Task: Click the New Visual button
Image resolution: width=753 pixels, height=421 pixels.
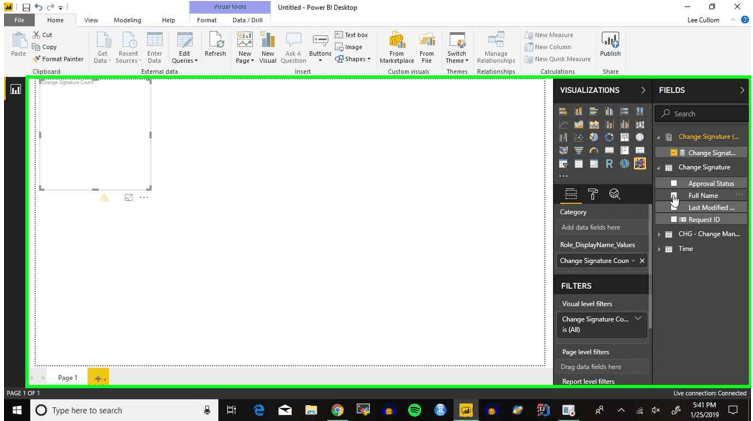Action: (267, 48)
